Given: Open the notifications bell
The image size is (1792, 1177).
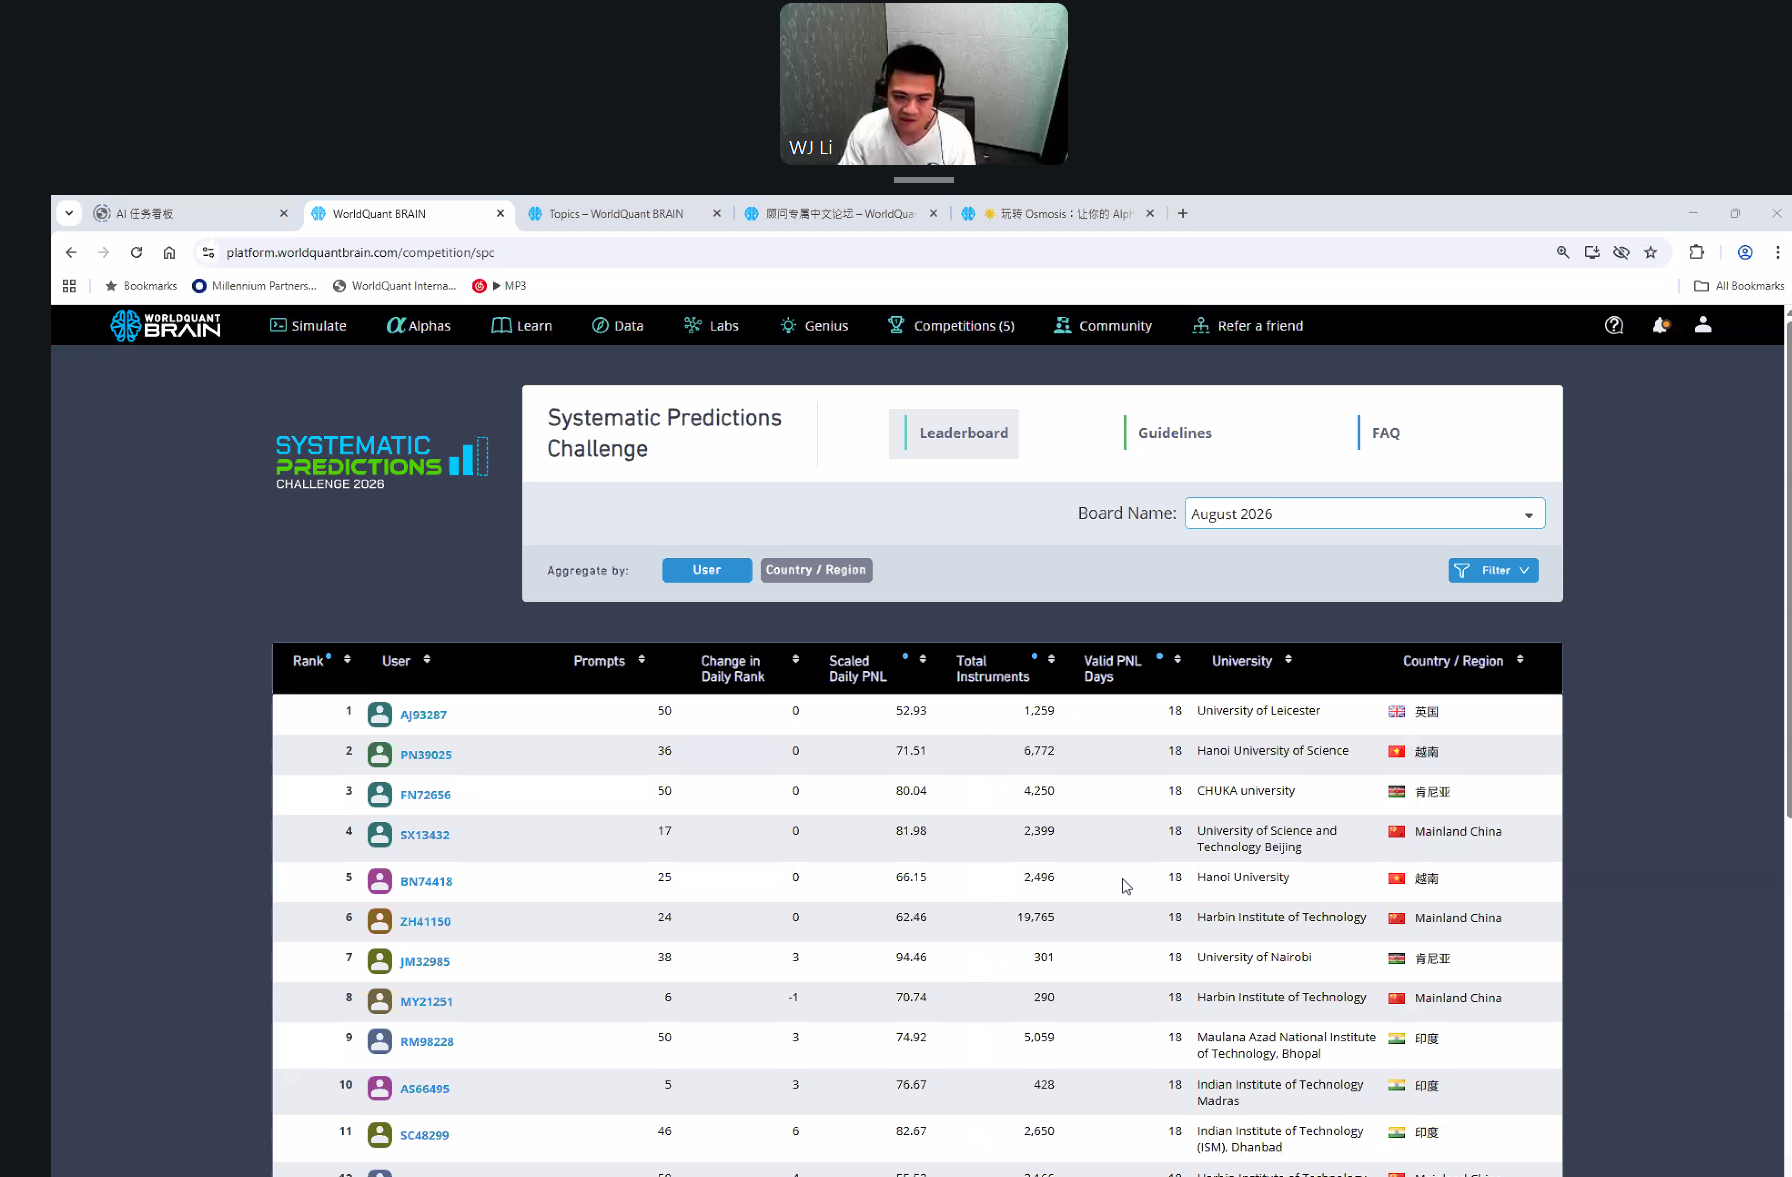Looking at the screenshot, I should click(x=1660, y=325).
